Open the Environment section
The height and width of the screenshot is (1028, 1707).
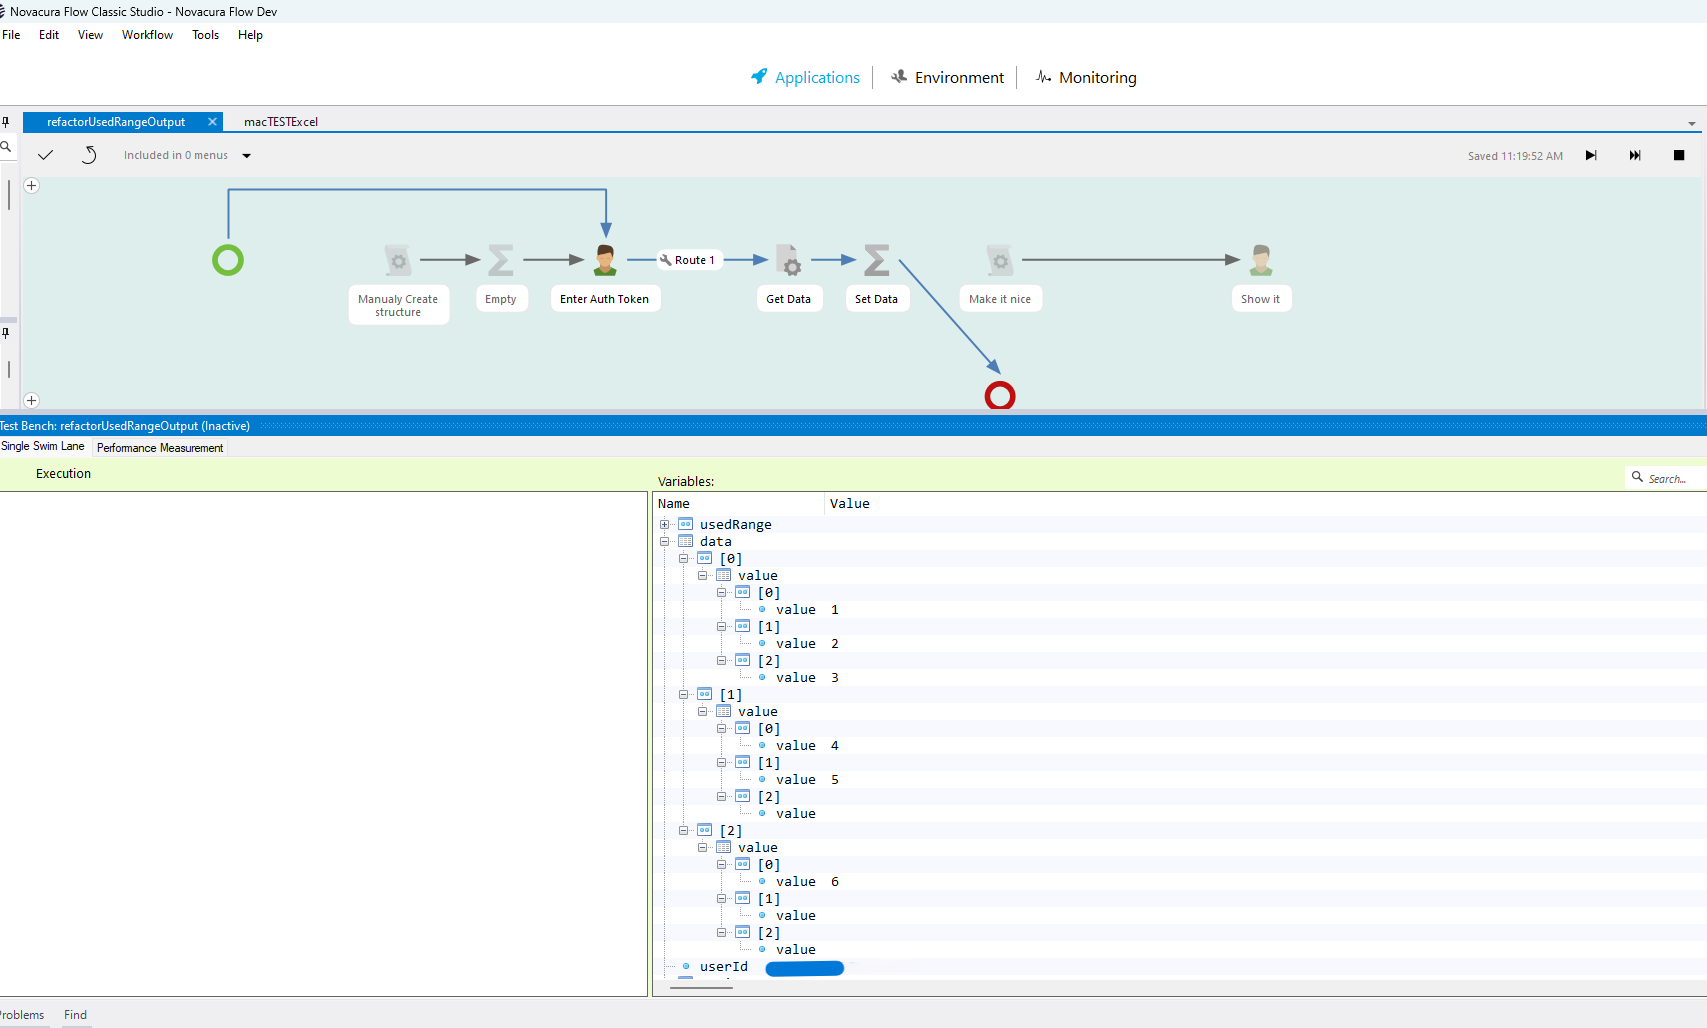click(x=947, y=77)
